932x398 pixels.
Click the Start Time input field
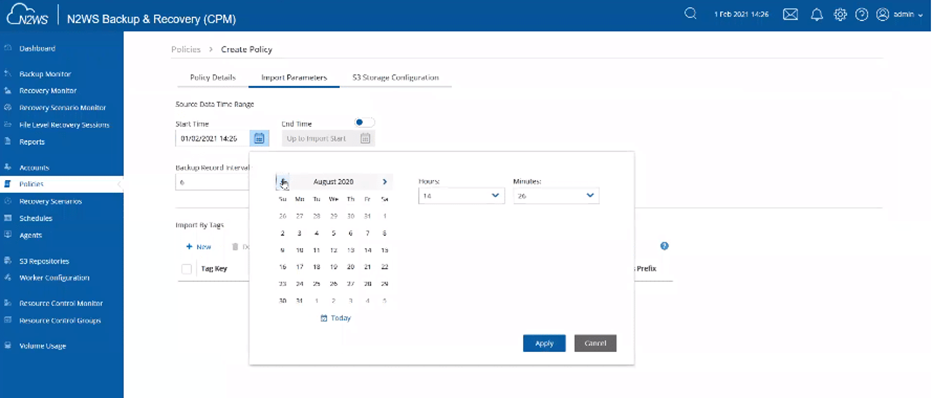(x=212, y=138)
